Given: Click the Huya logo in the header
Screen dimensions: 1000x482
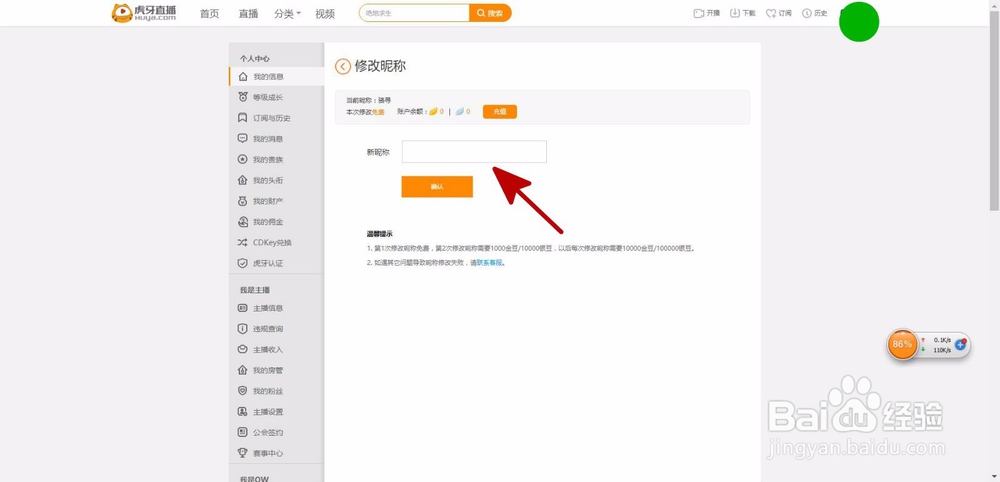Looking at the screenshot, I should 143,13.
